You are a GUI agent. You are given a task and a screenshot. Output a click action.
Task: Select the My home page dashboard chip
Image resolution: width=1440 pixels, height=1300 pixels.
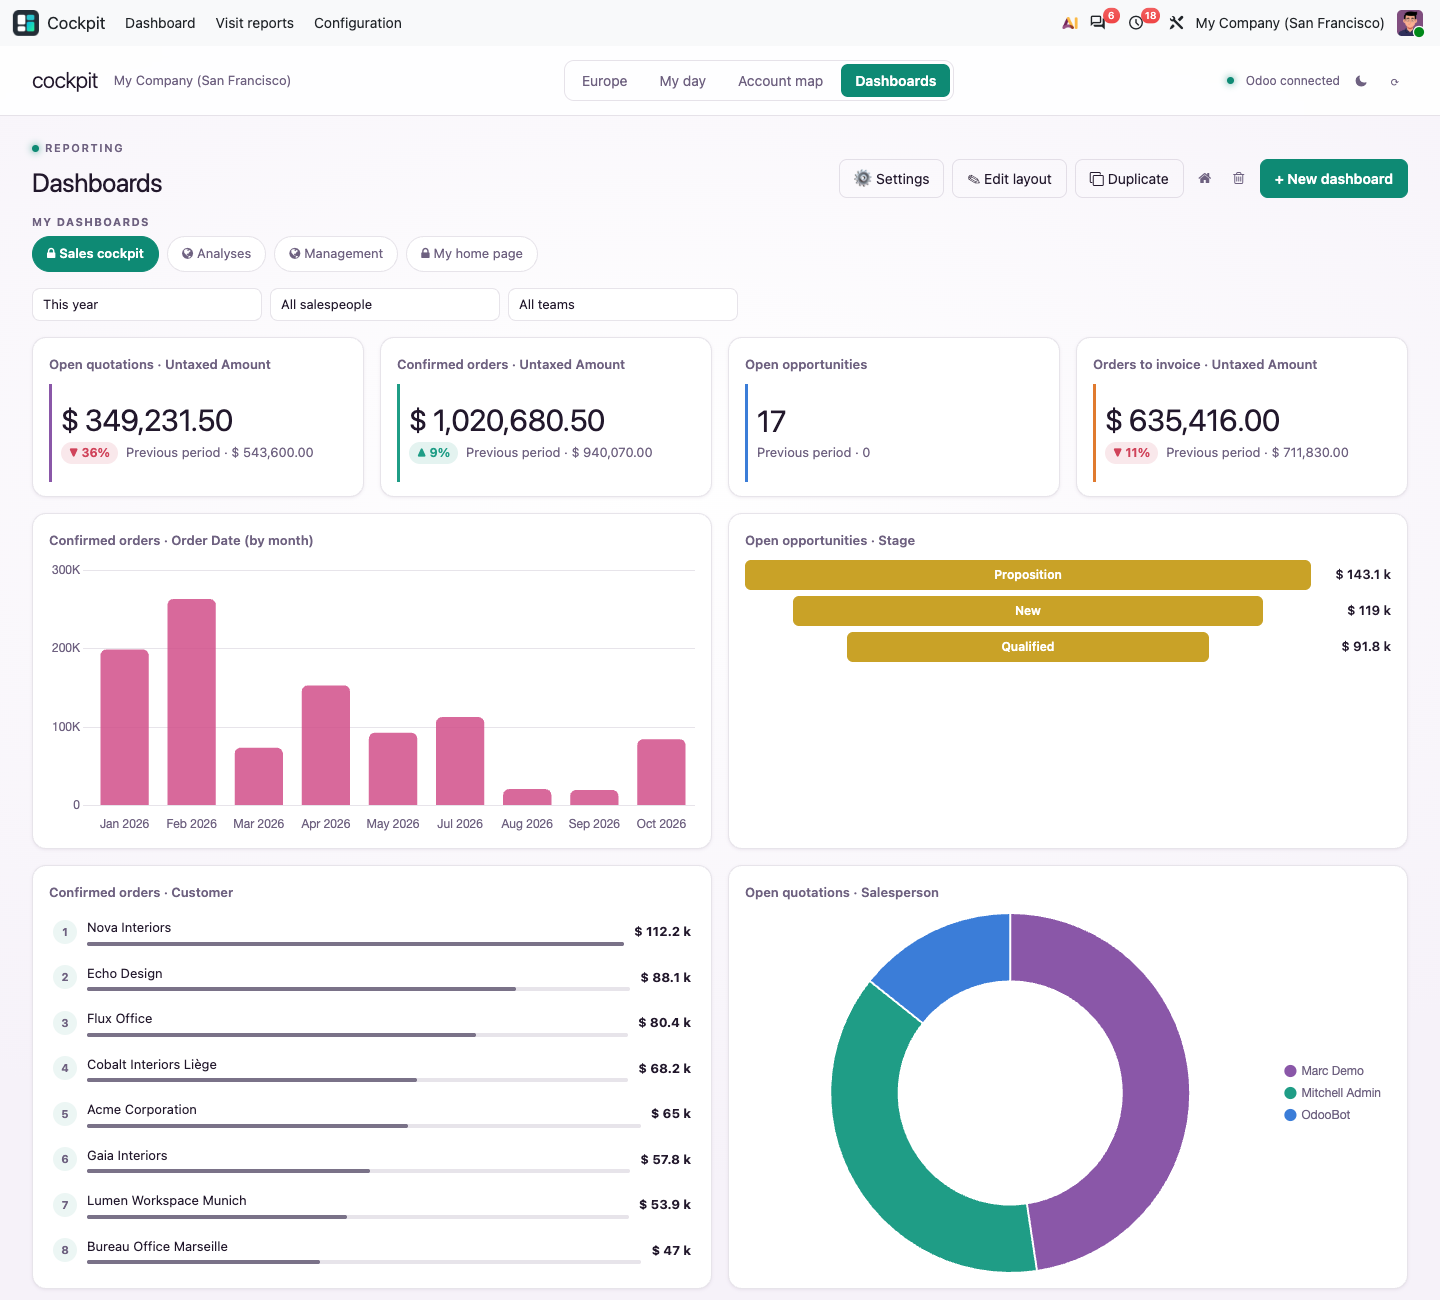pyautogui.click(x=472, y=254)
